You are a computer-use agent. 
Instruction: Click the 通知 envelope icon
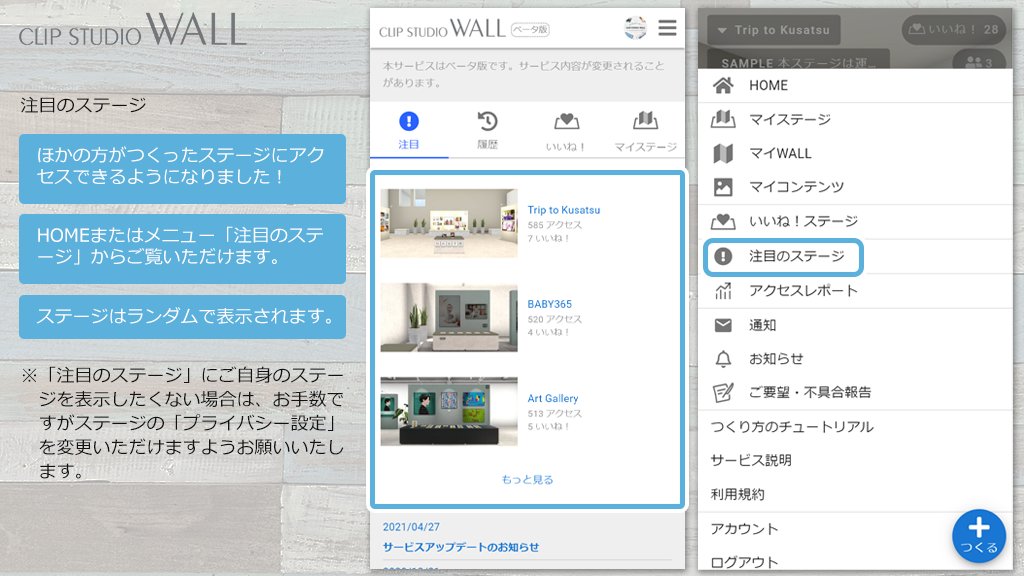[x=723, y=325]
